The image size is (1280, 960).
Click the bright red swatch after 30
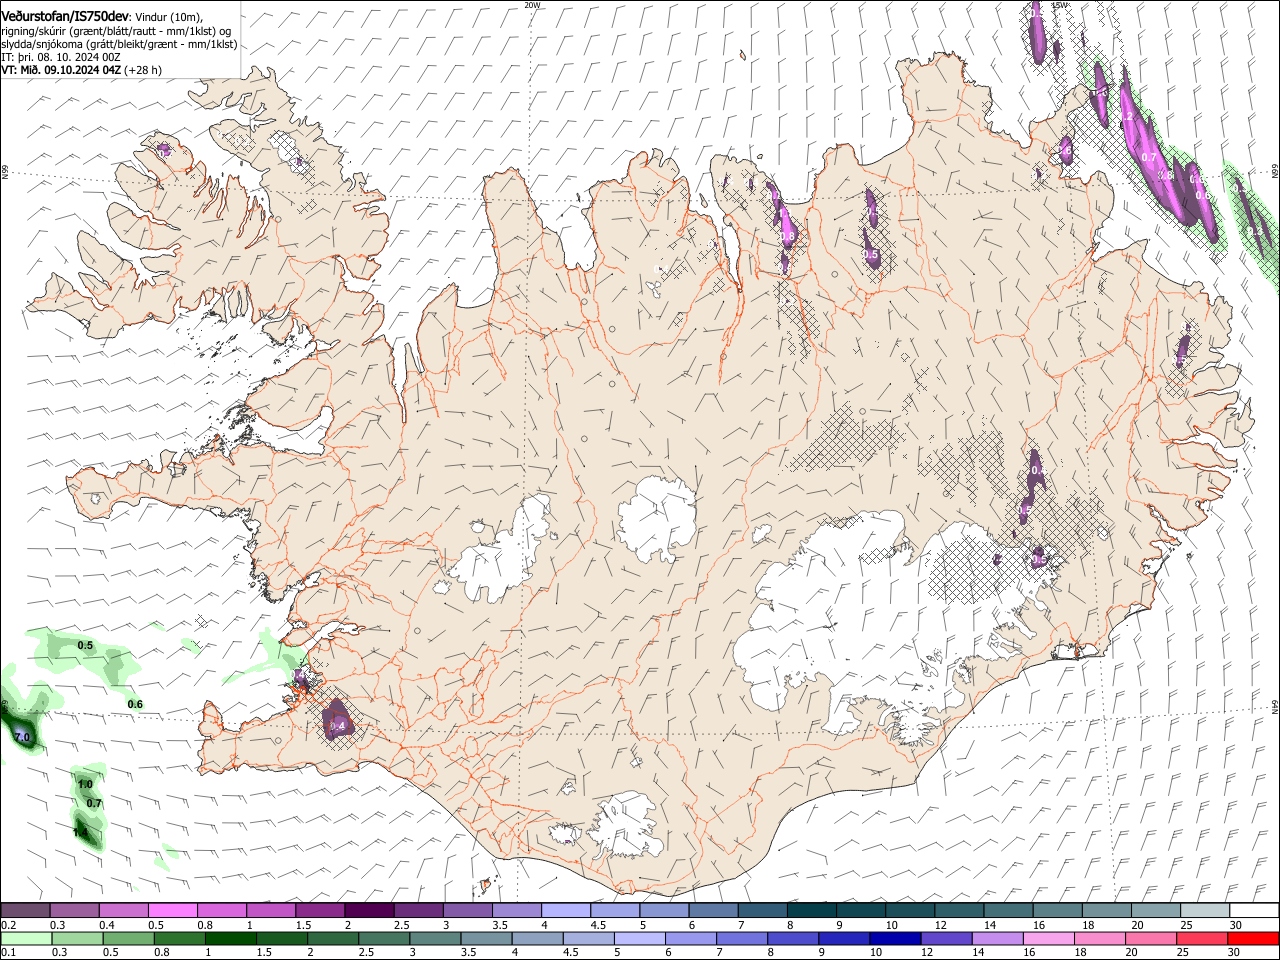pyautogui.click(x=1252, y=939)
